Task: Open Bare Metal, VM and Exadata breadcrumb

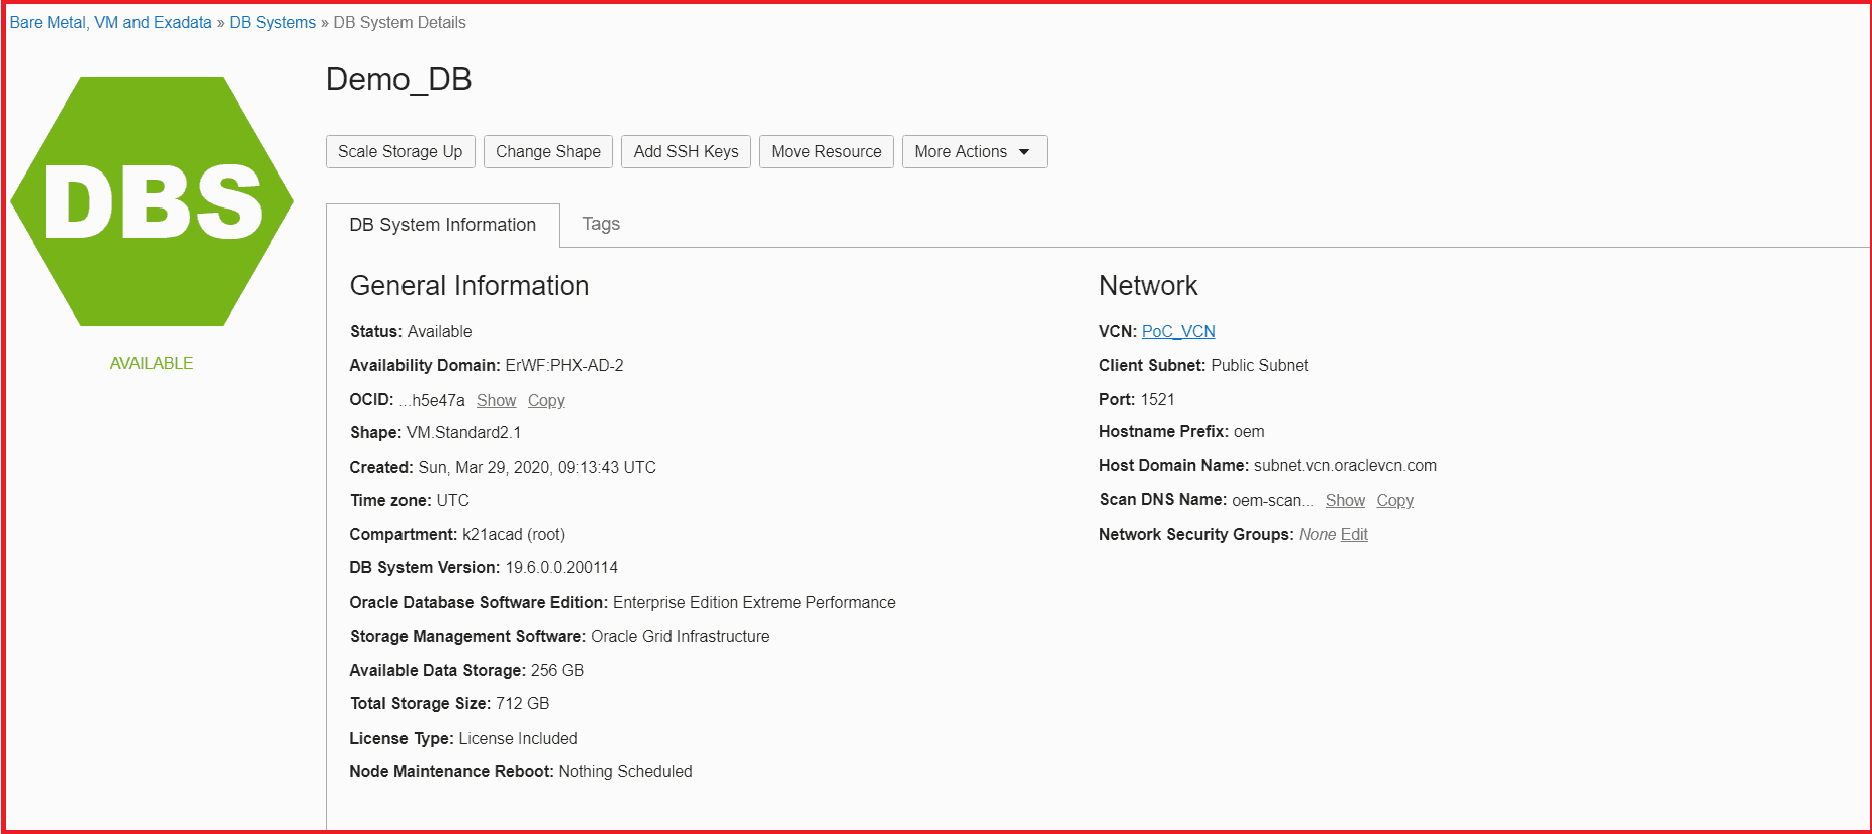Action: point(110,22)
